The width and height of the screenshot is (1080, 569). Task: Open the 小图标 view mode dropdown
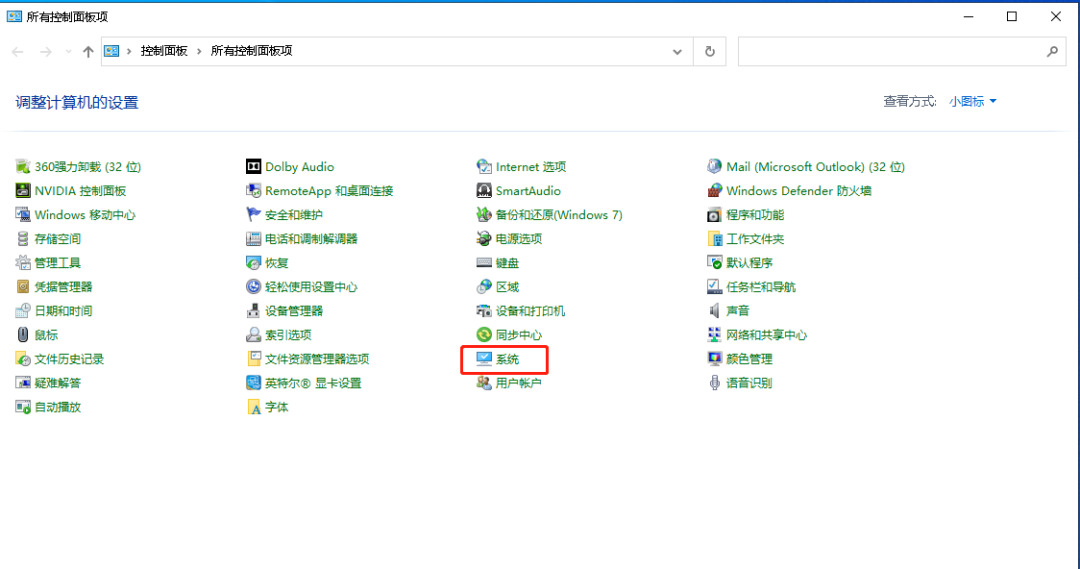(973, 101)
